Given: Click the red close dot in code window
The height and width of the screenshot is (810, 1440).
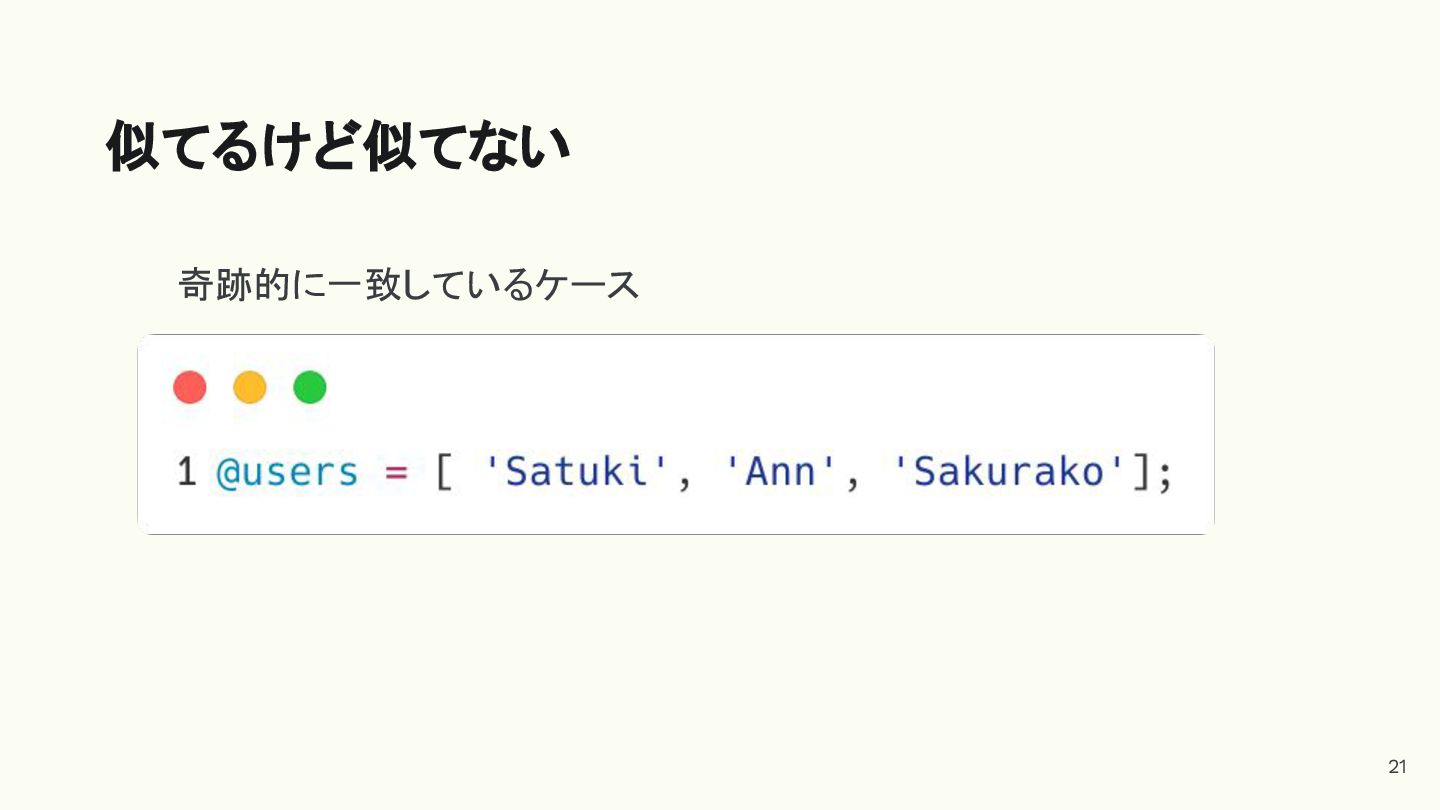Looking at the screenshot, I should click(190, 387).
